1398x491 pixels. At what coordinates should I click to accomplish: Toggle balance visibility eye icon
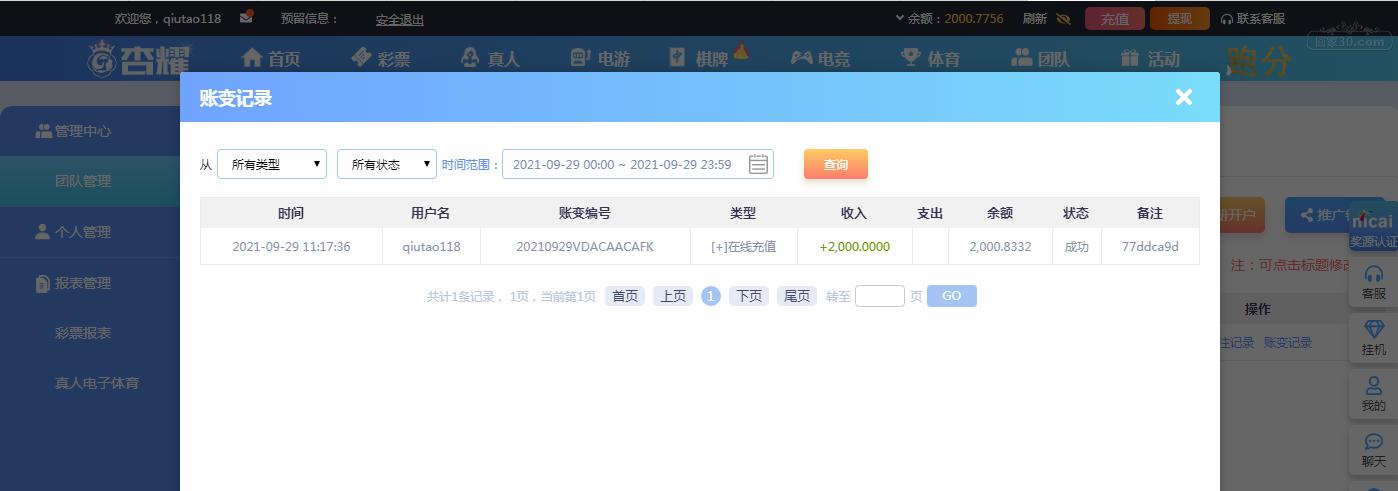pos(1063,19)
